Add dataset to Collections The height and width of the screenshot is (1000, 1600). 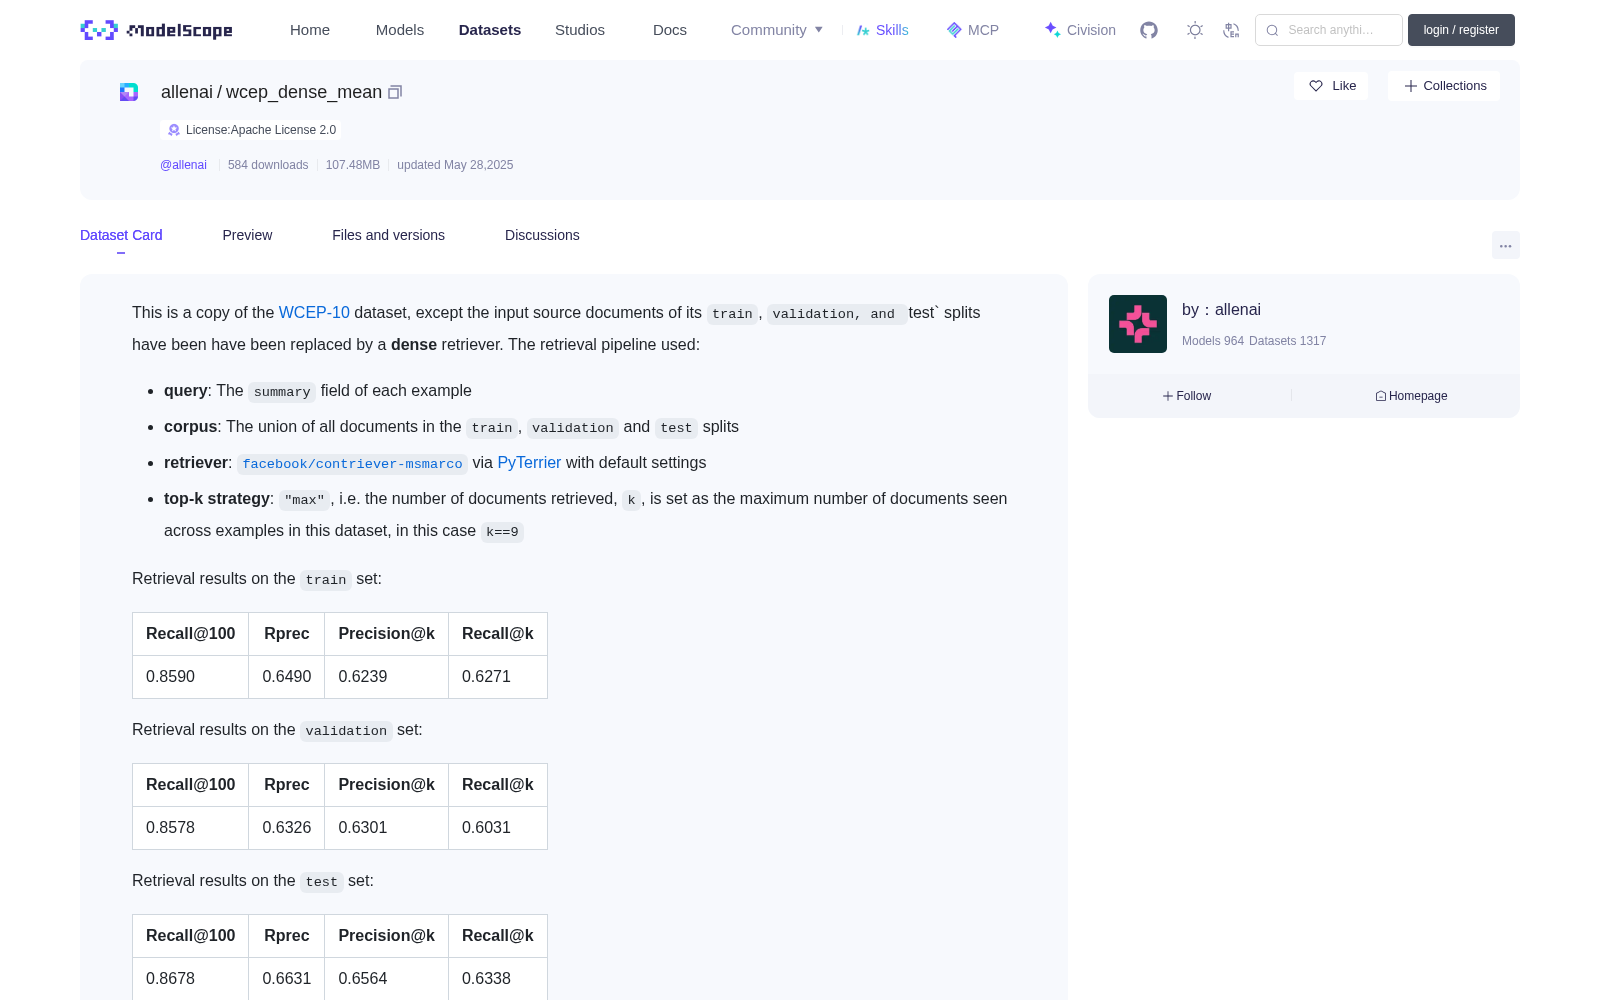(1444, 86)
